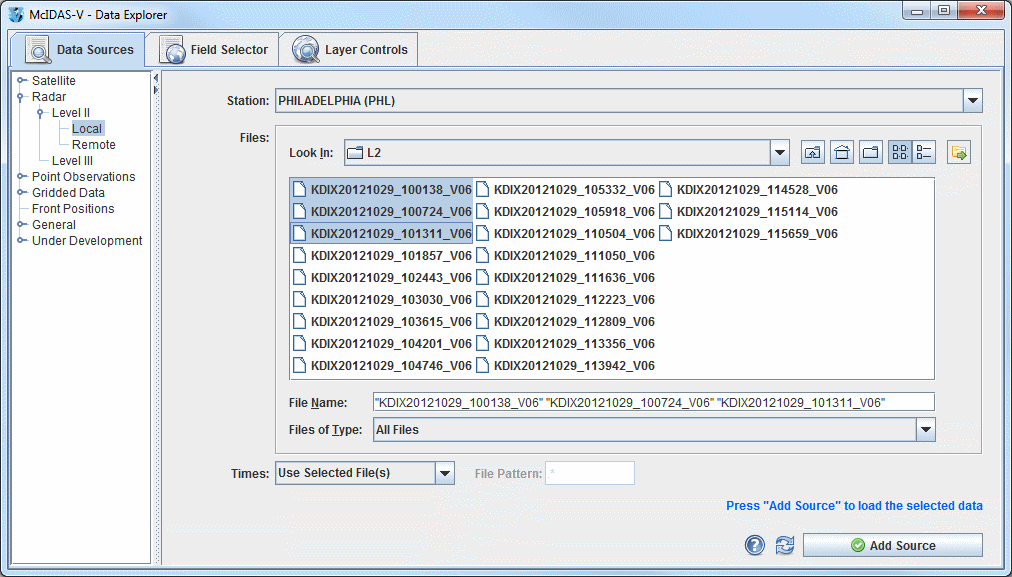Image resolution: width=1012 pixels, height=577 pixels.
Task: Click the File Name text field
Action: [653, 402]
